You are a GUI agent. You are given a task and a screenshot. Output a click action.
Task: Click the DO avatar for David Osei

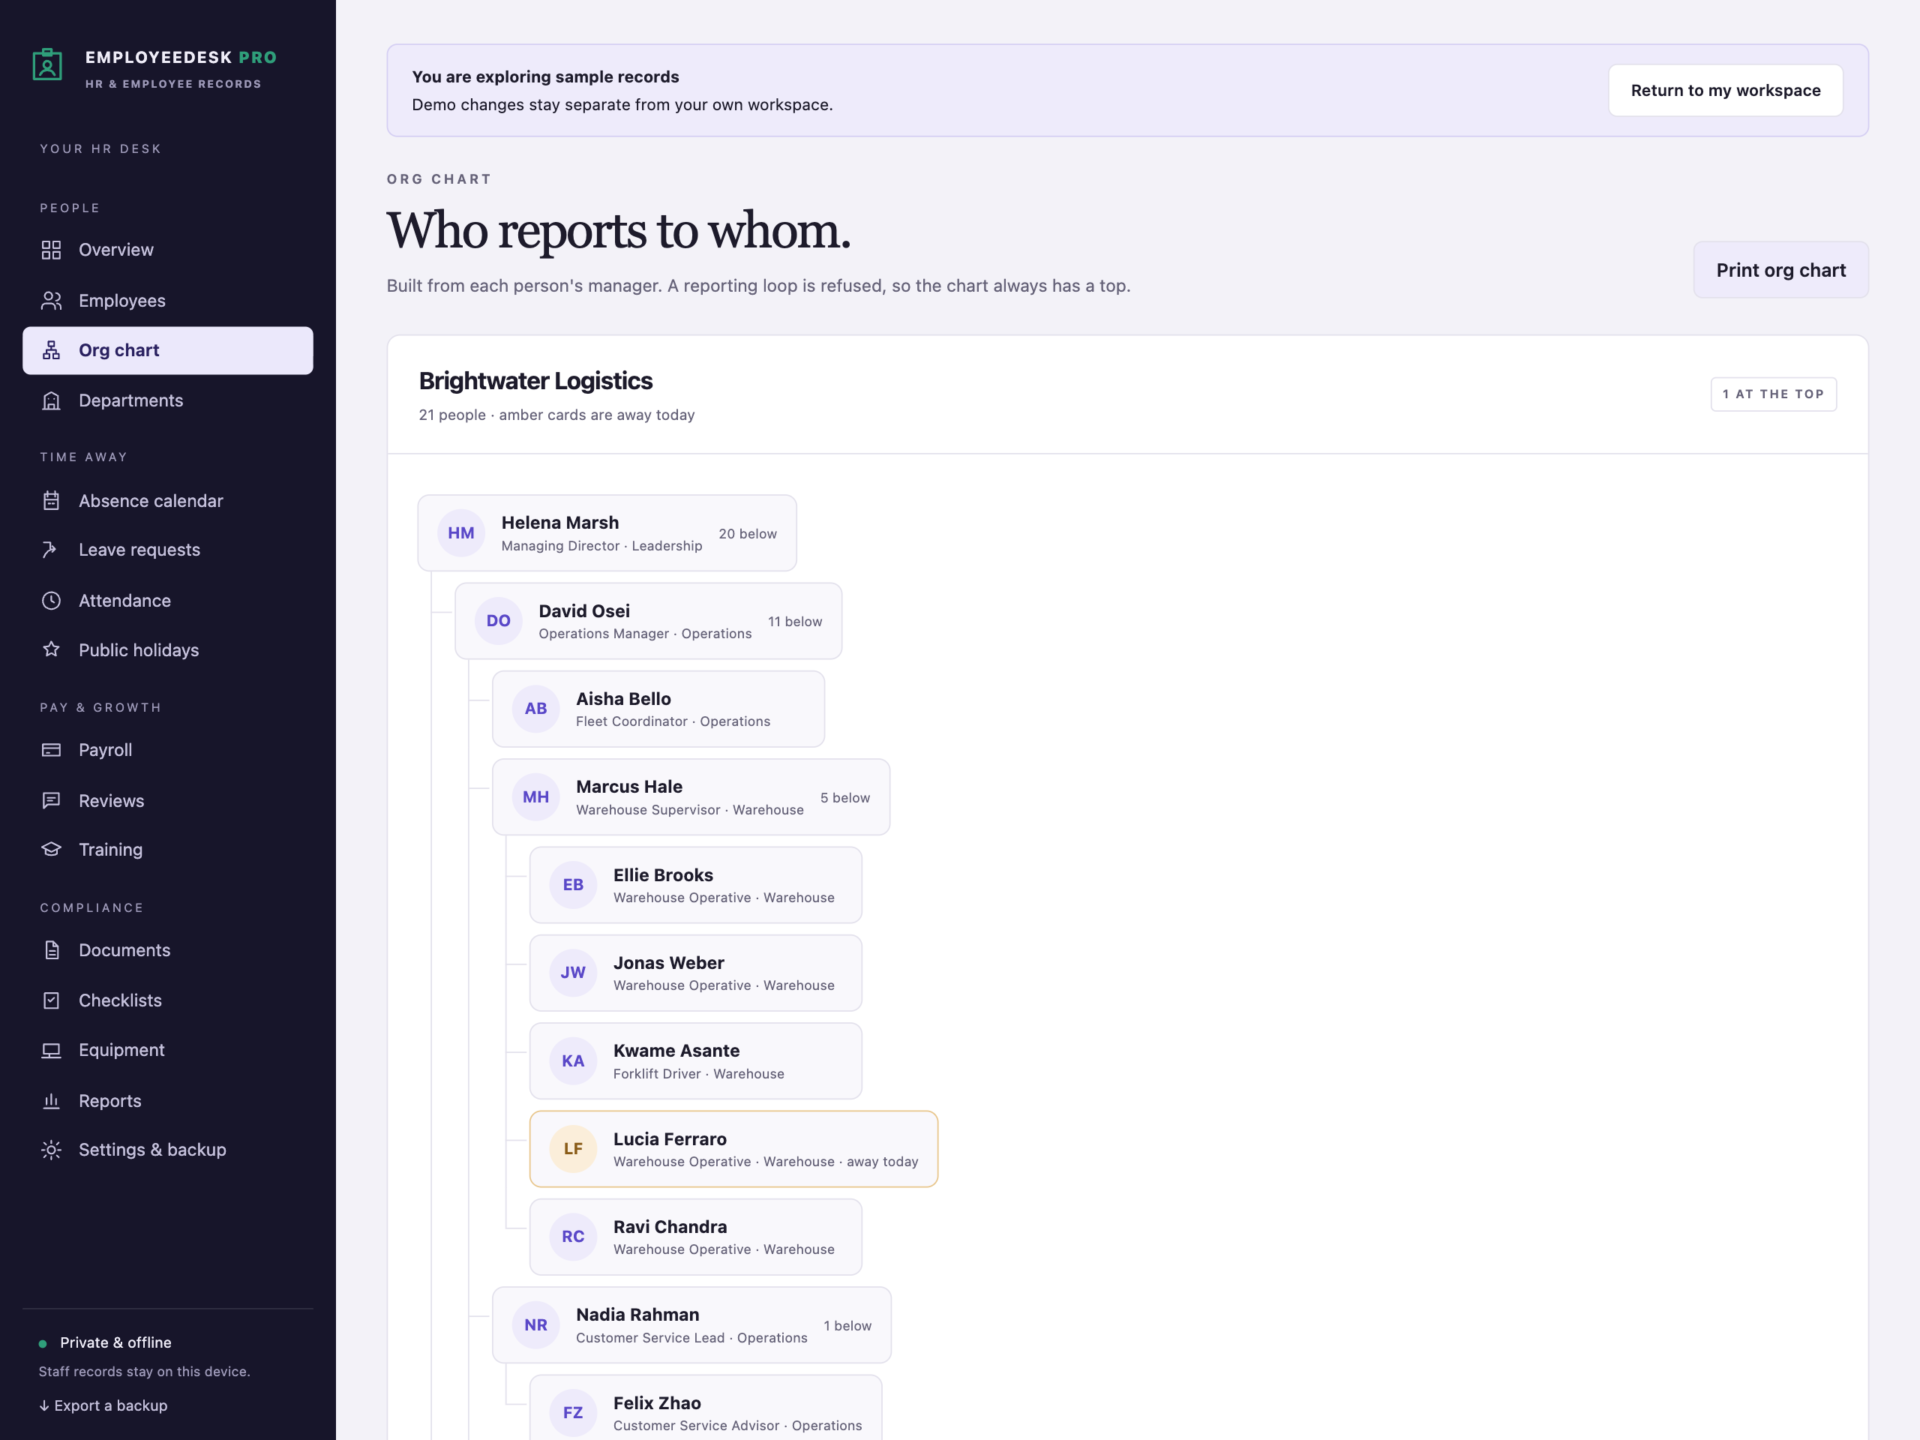pyautogui.click(x=498, y=621)
